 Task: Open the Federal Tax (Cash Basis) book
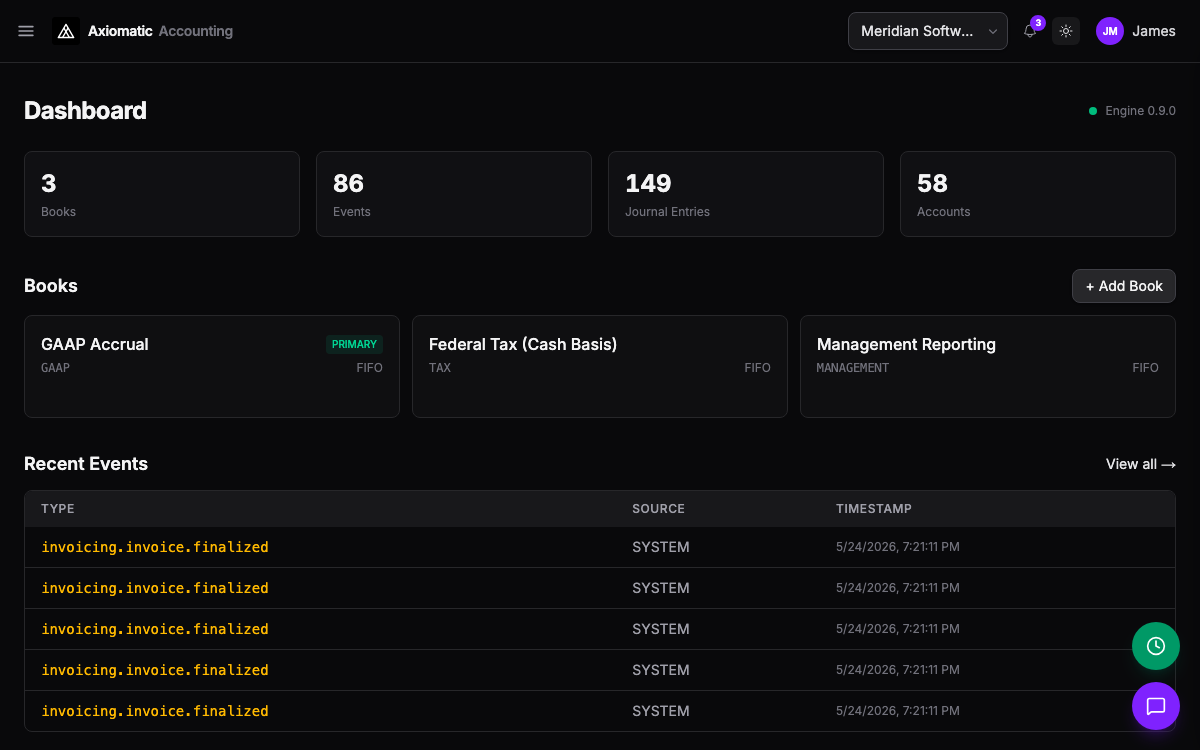click(600, 366)
